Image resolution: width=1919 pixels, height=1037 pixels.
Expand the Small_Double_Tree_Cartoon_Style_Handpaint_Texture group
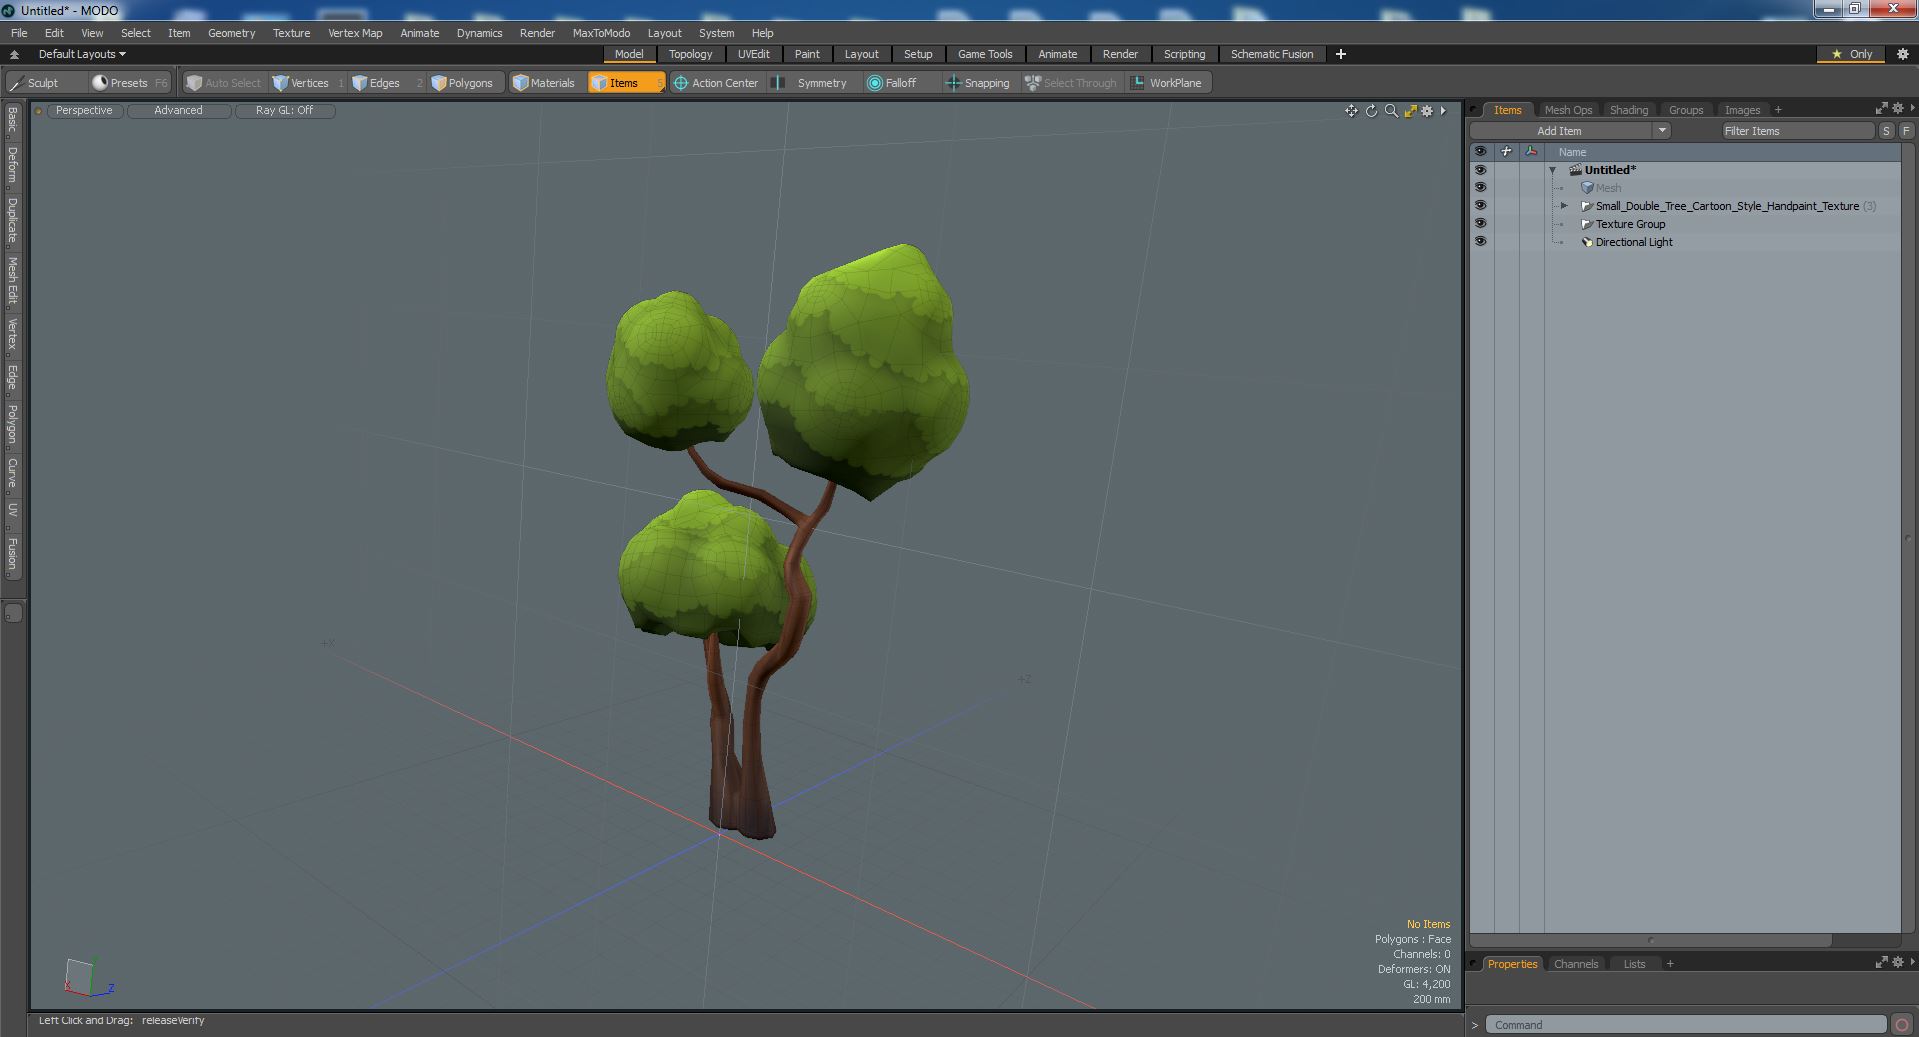[1565, 206]
